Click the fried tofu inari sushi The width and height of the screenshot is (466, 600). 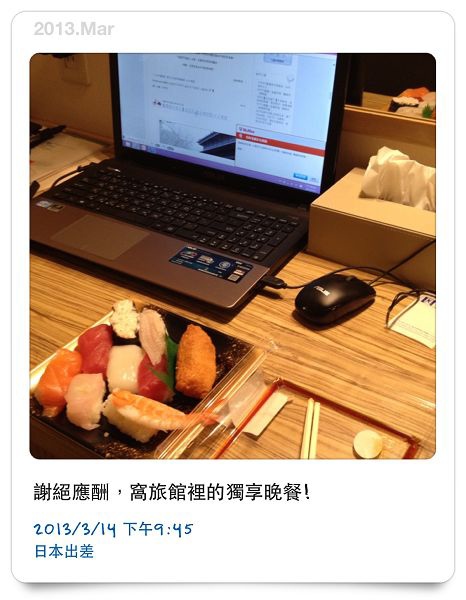pyautogui.click(x=196, y=361)
